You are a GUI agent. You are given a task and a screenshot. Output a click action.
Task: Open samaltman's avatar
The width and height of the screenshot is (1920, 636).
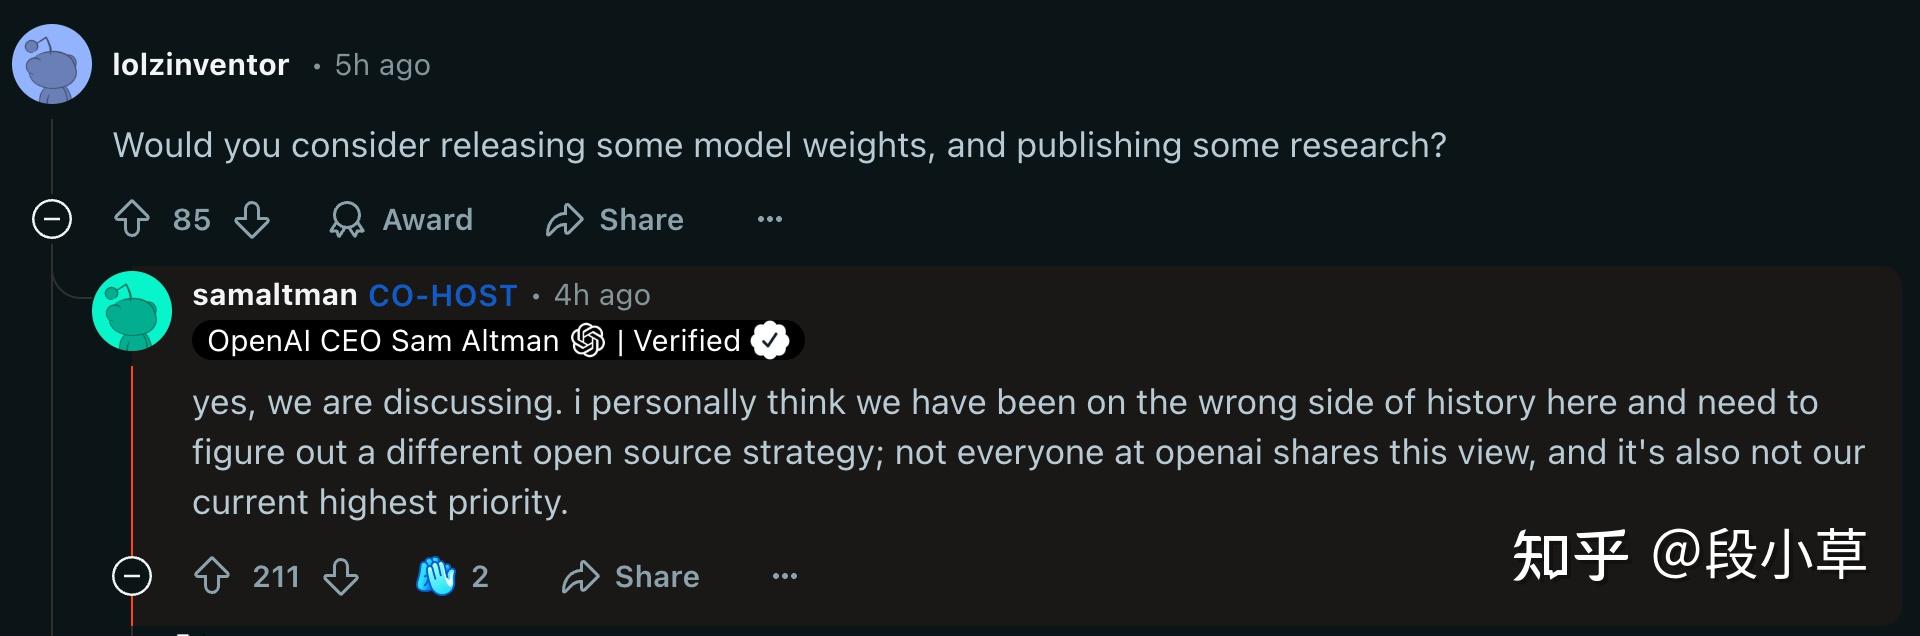point(131,311)
